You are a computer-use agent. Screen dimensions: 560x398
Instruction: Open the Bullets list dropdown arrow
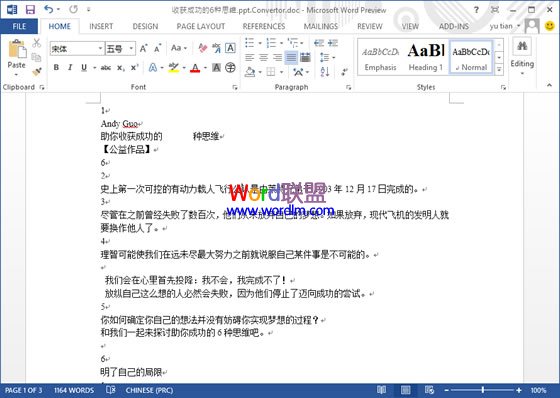click(x=260, y=43)
